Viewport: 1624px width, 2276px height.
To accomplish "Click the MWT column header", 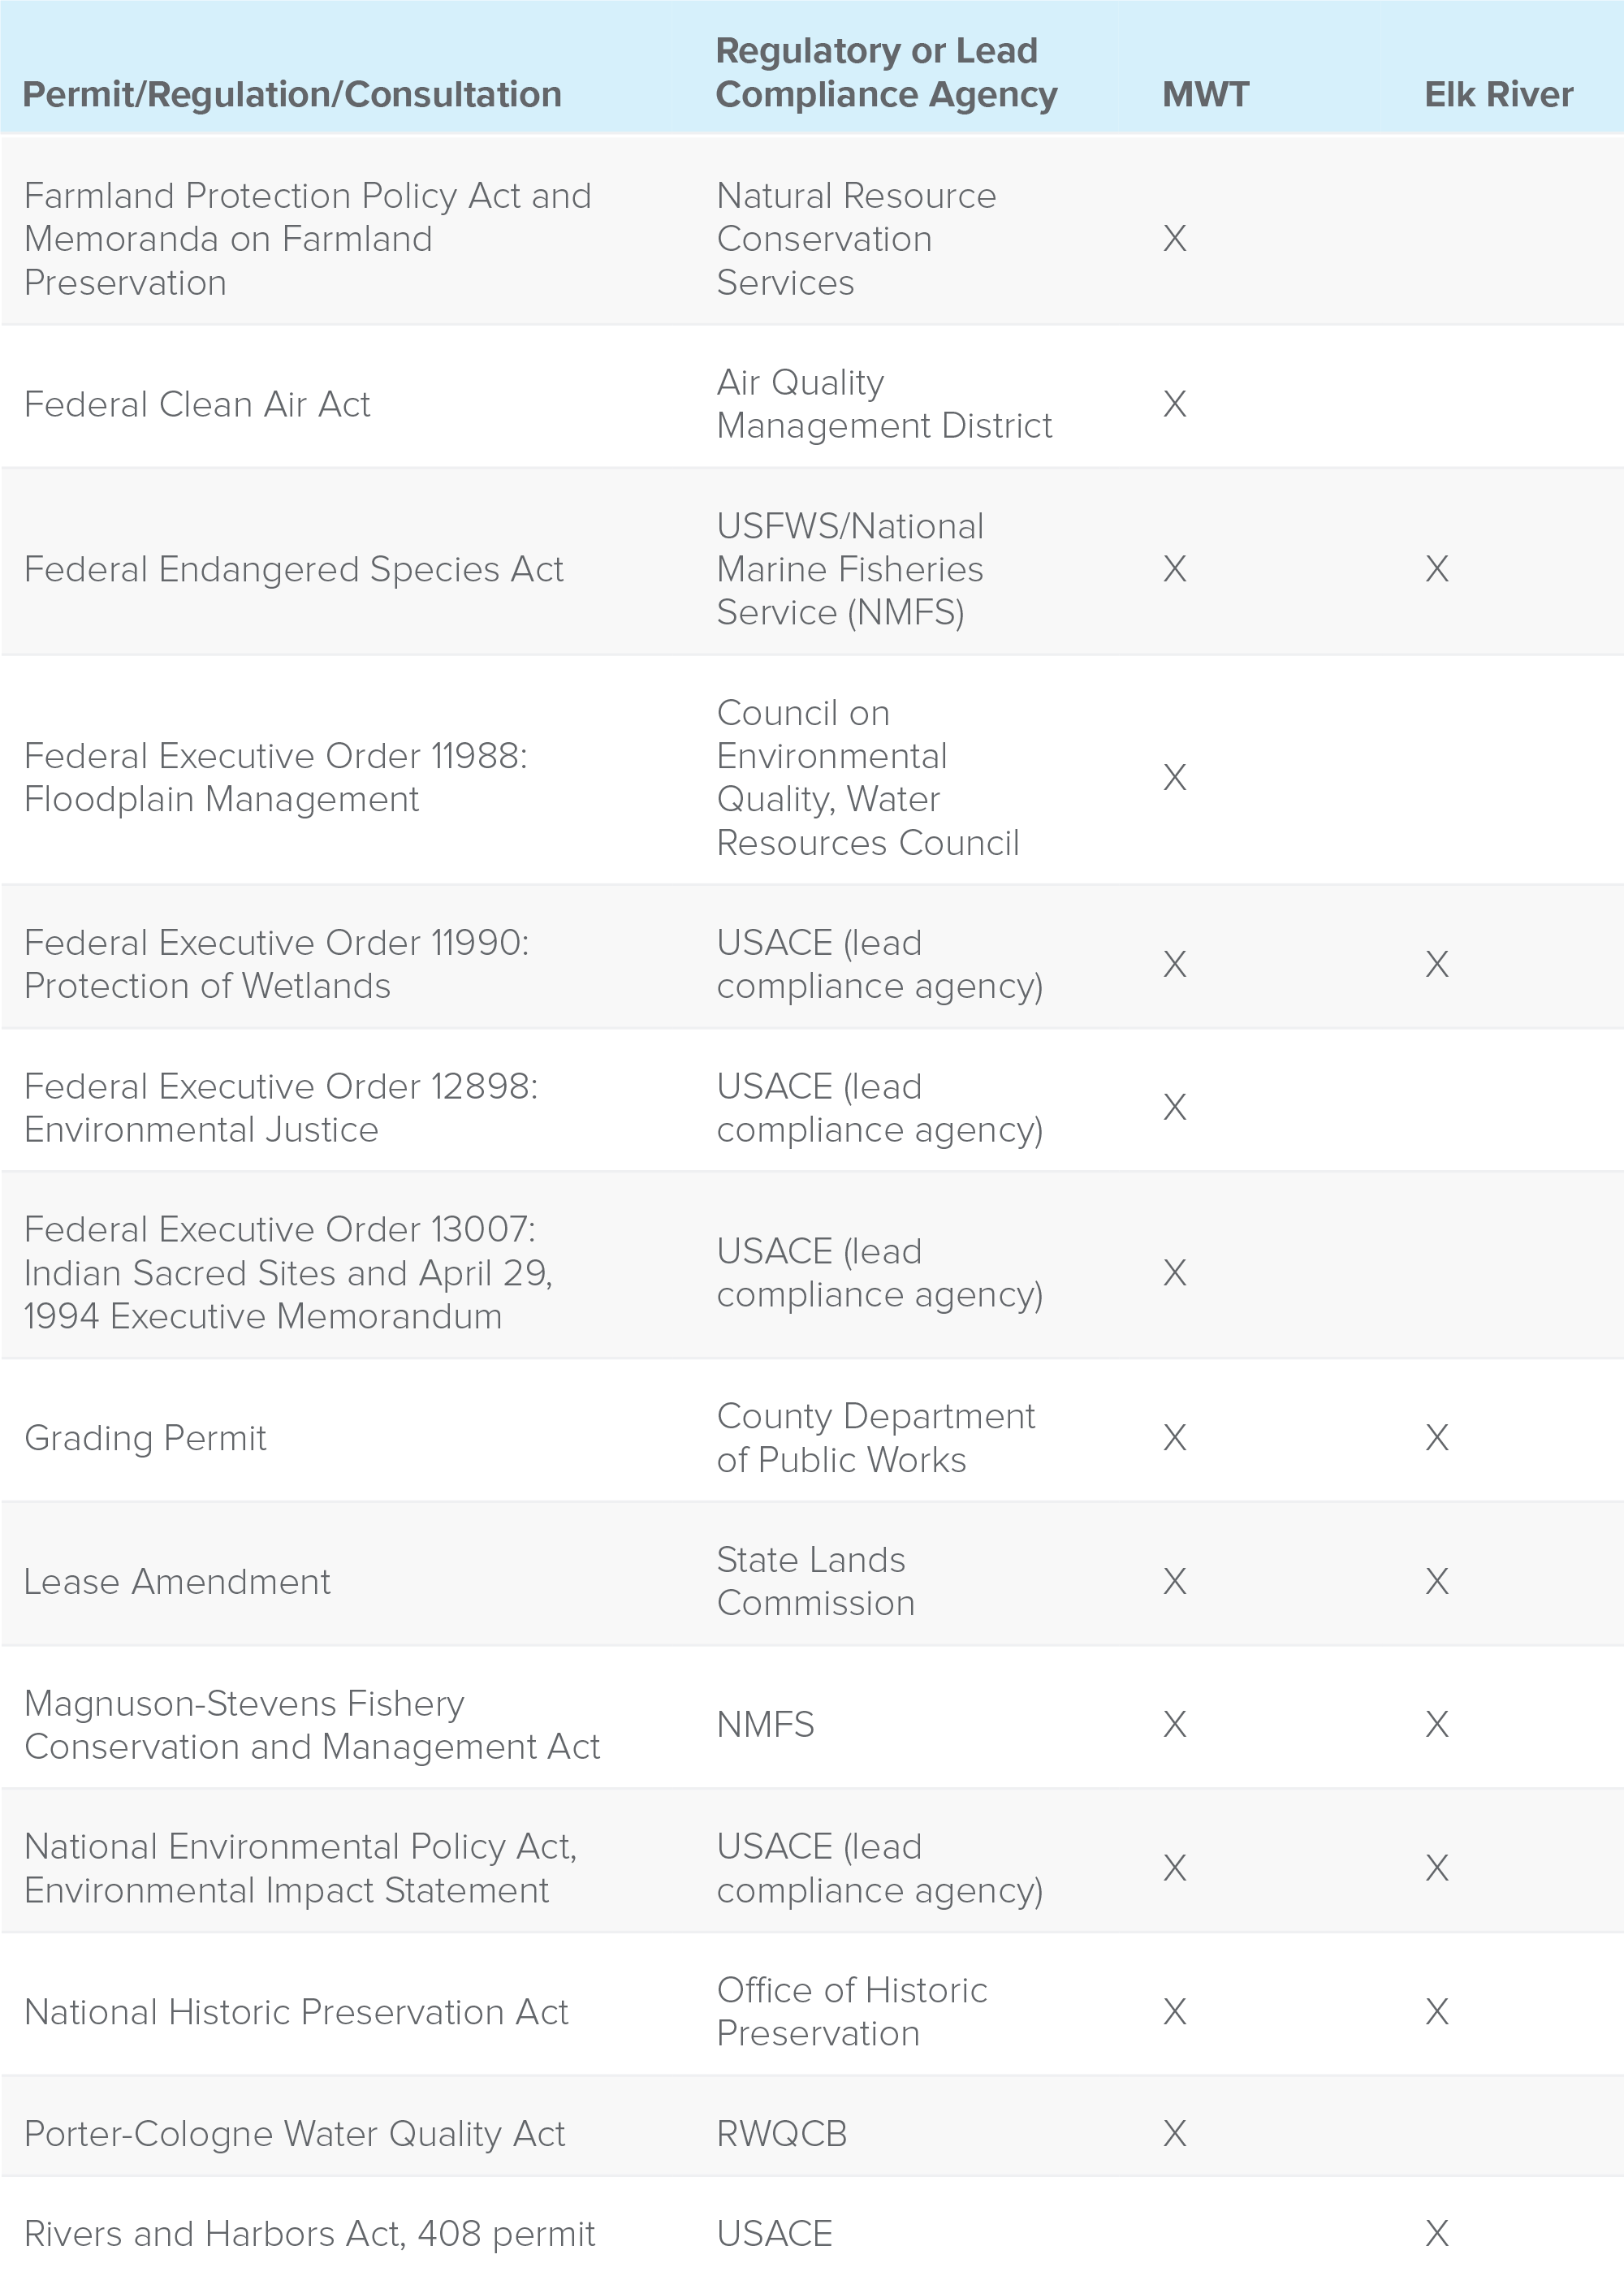I will pos(1205,95).
